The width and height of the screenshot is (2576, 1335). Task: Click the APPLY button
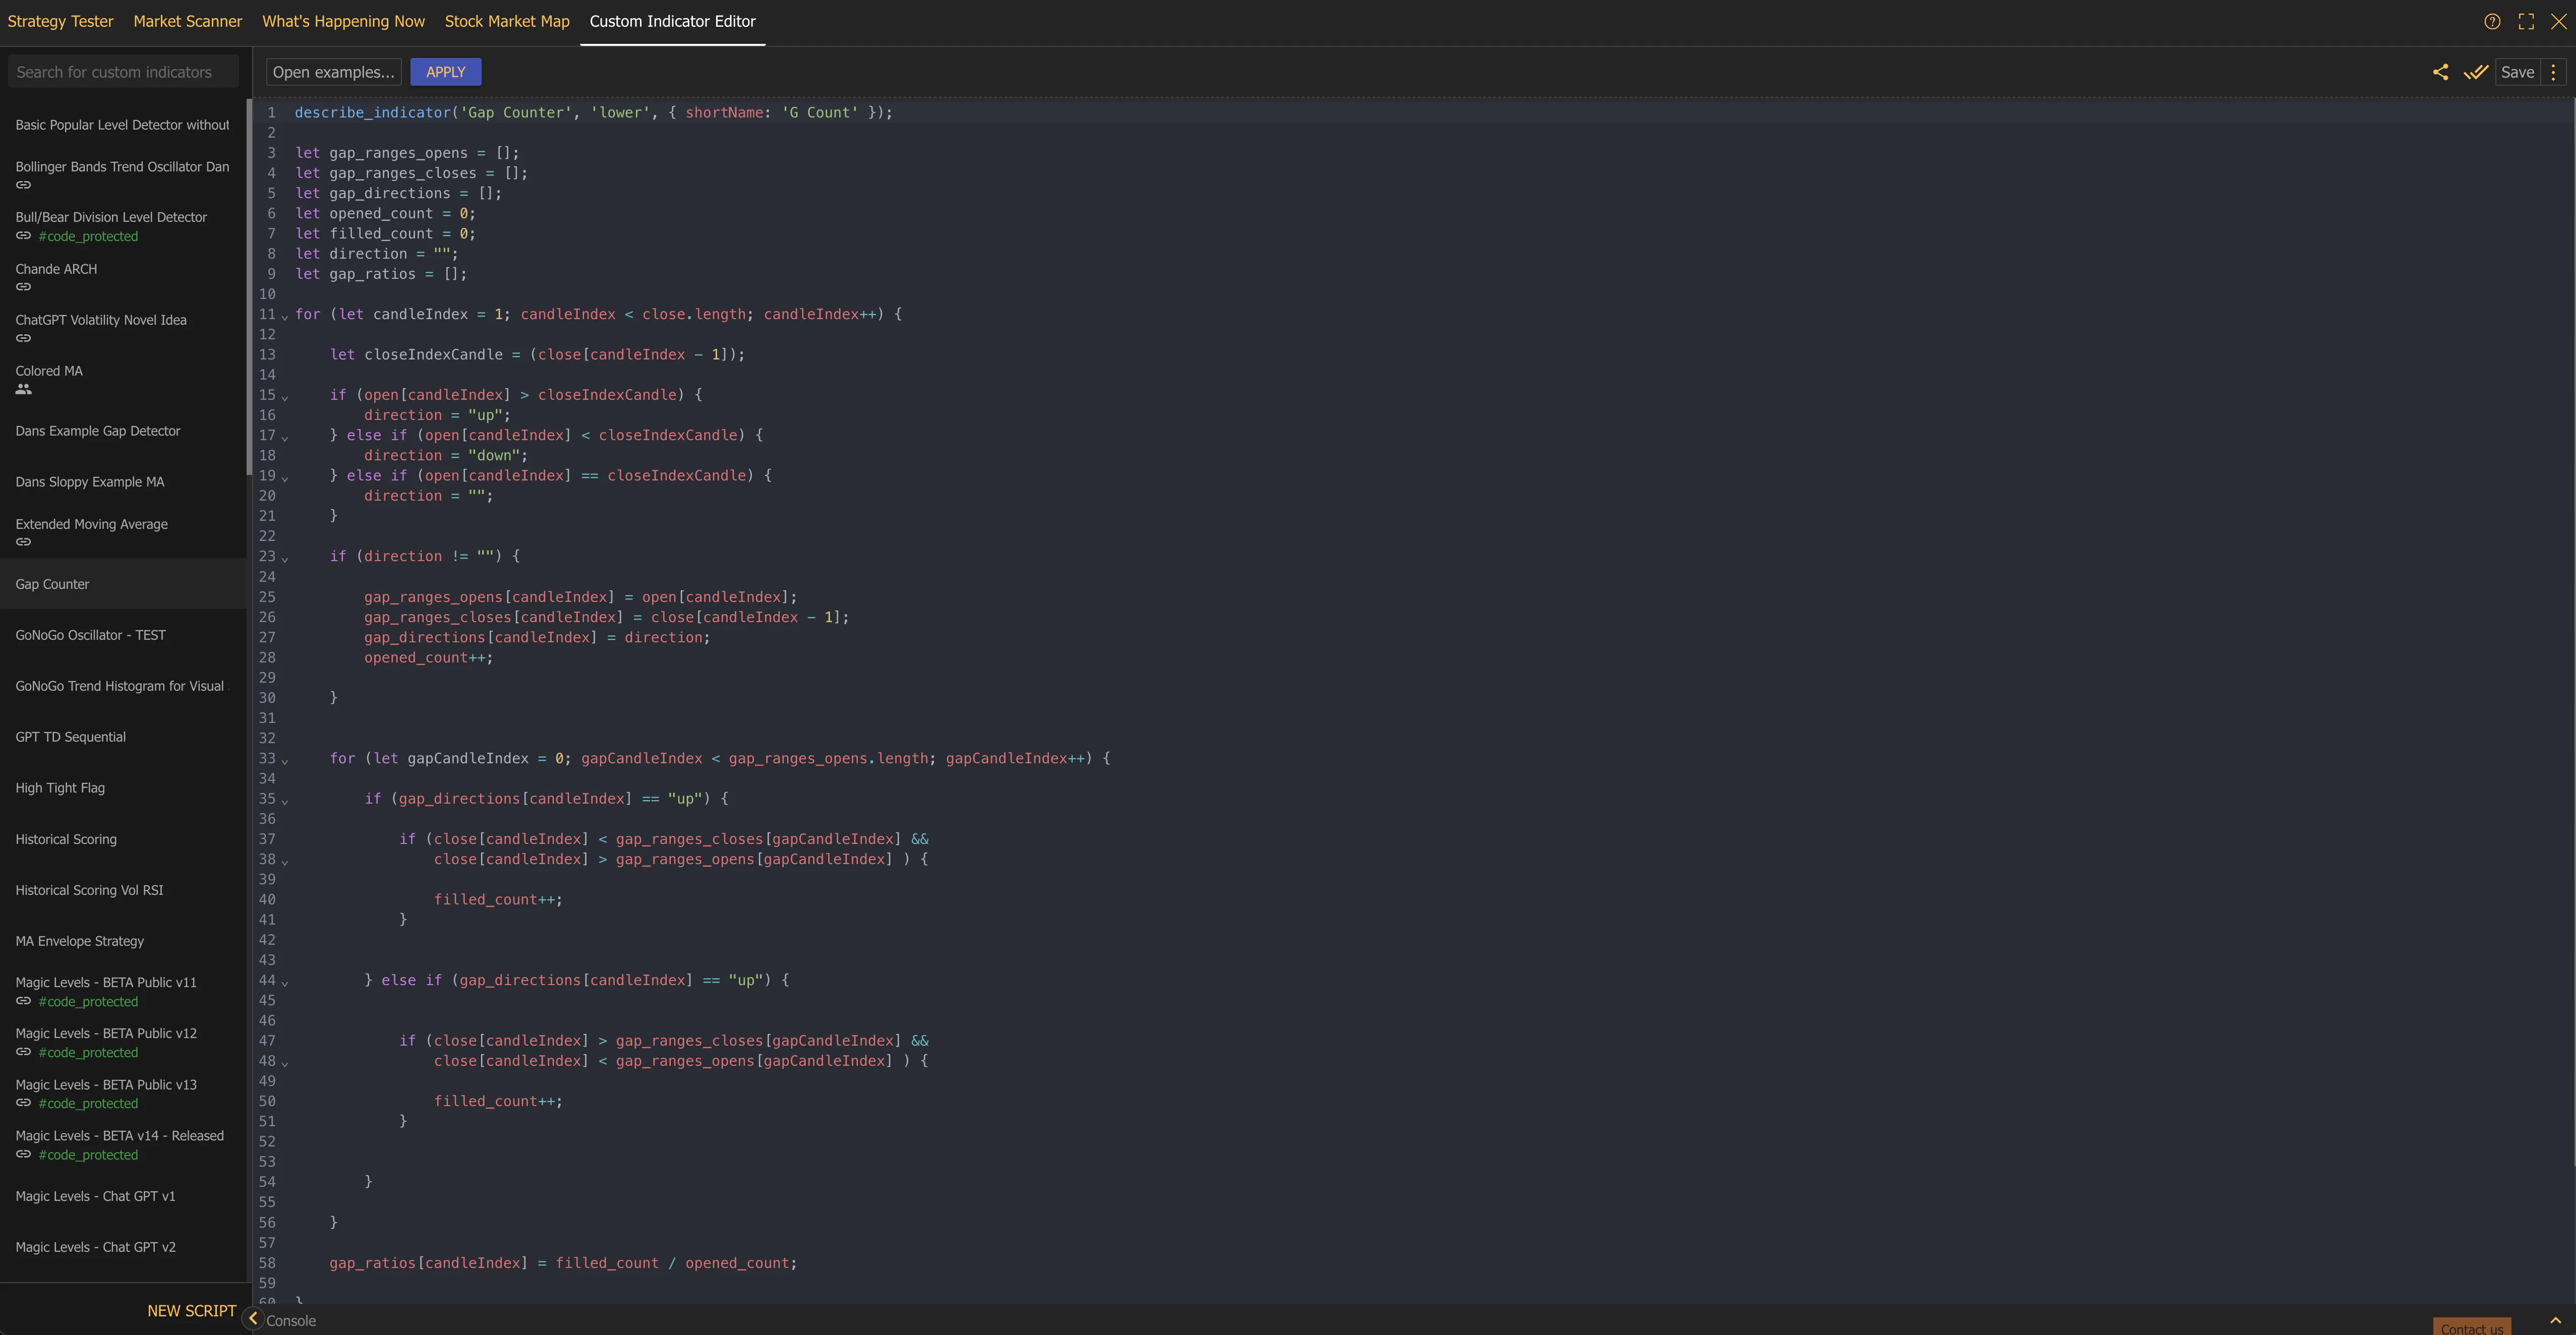[x=445, y=72]
